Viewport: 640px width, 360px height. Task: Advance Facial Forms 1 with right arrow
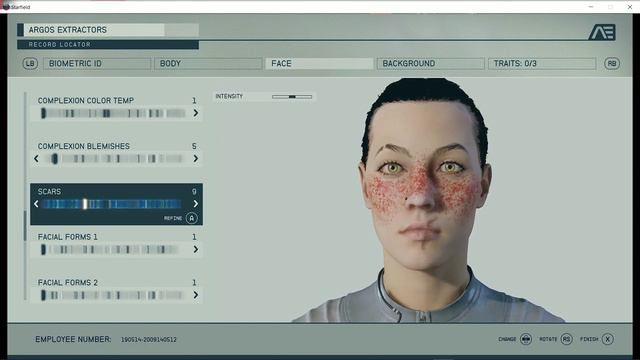point(196,249)
